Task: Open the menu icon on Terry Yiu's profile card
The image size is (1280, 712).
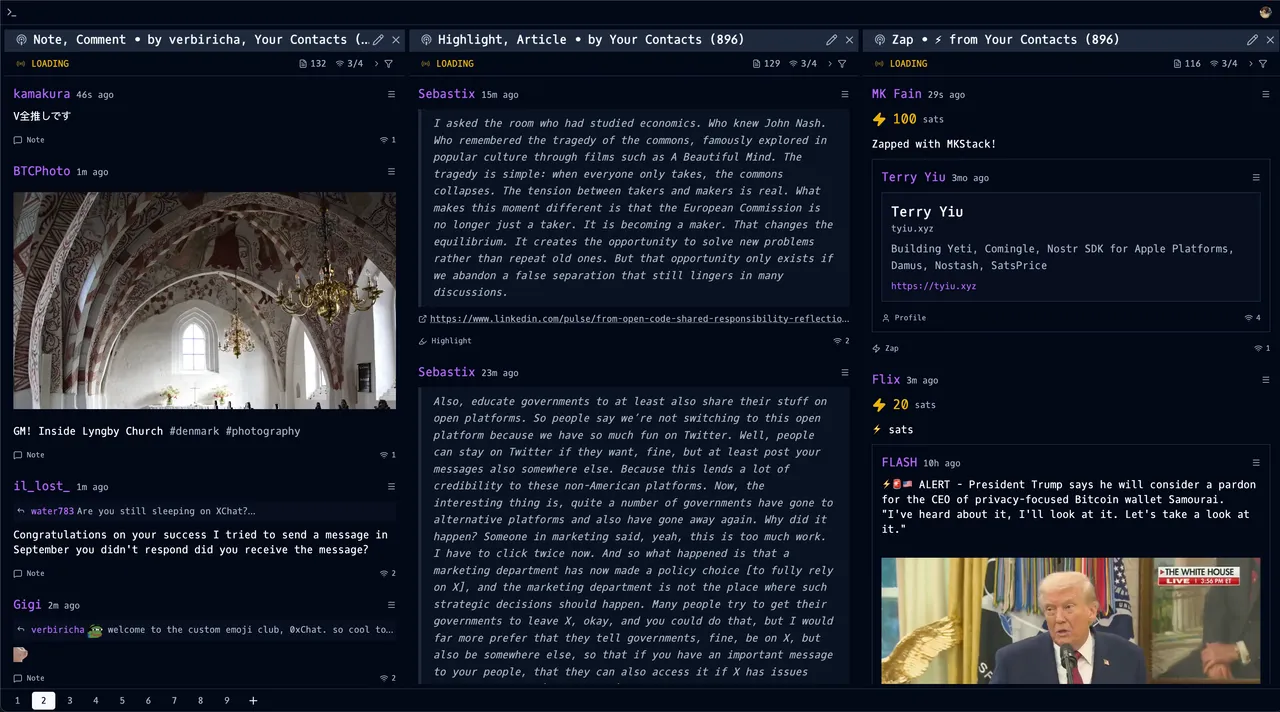Action: (1256, 177)
